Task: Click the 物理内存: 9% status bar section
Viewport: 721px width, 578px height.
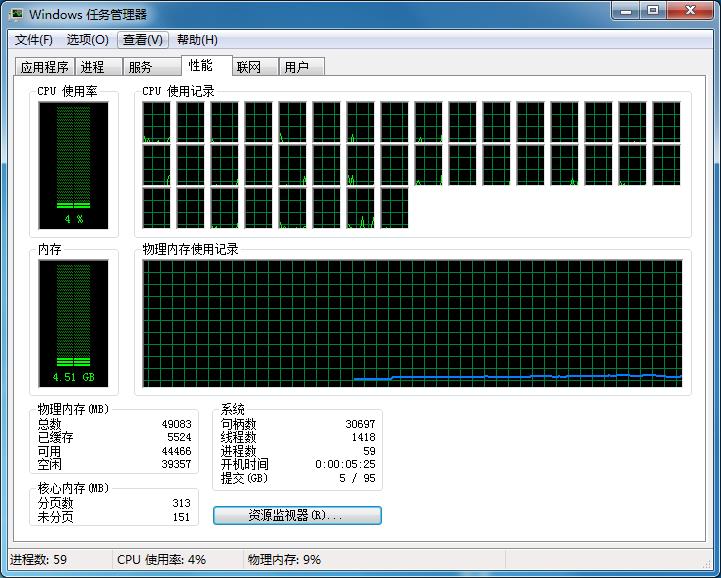Action: [285, 560]
